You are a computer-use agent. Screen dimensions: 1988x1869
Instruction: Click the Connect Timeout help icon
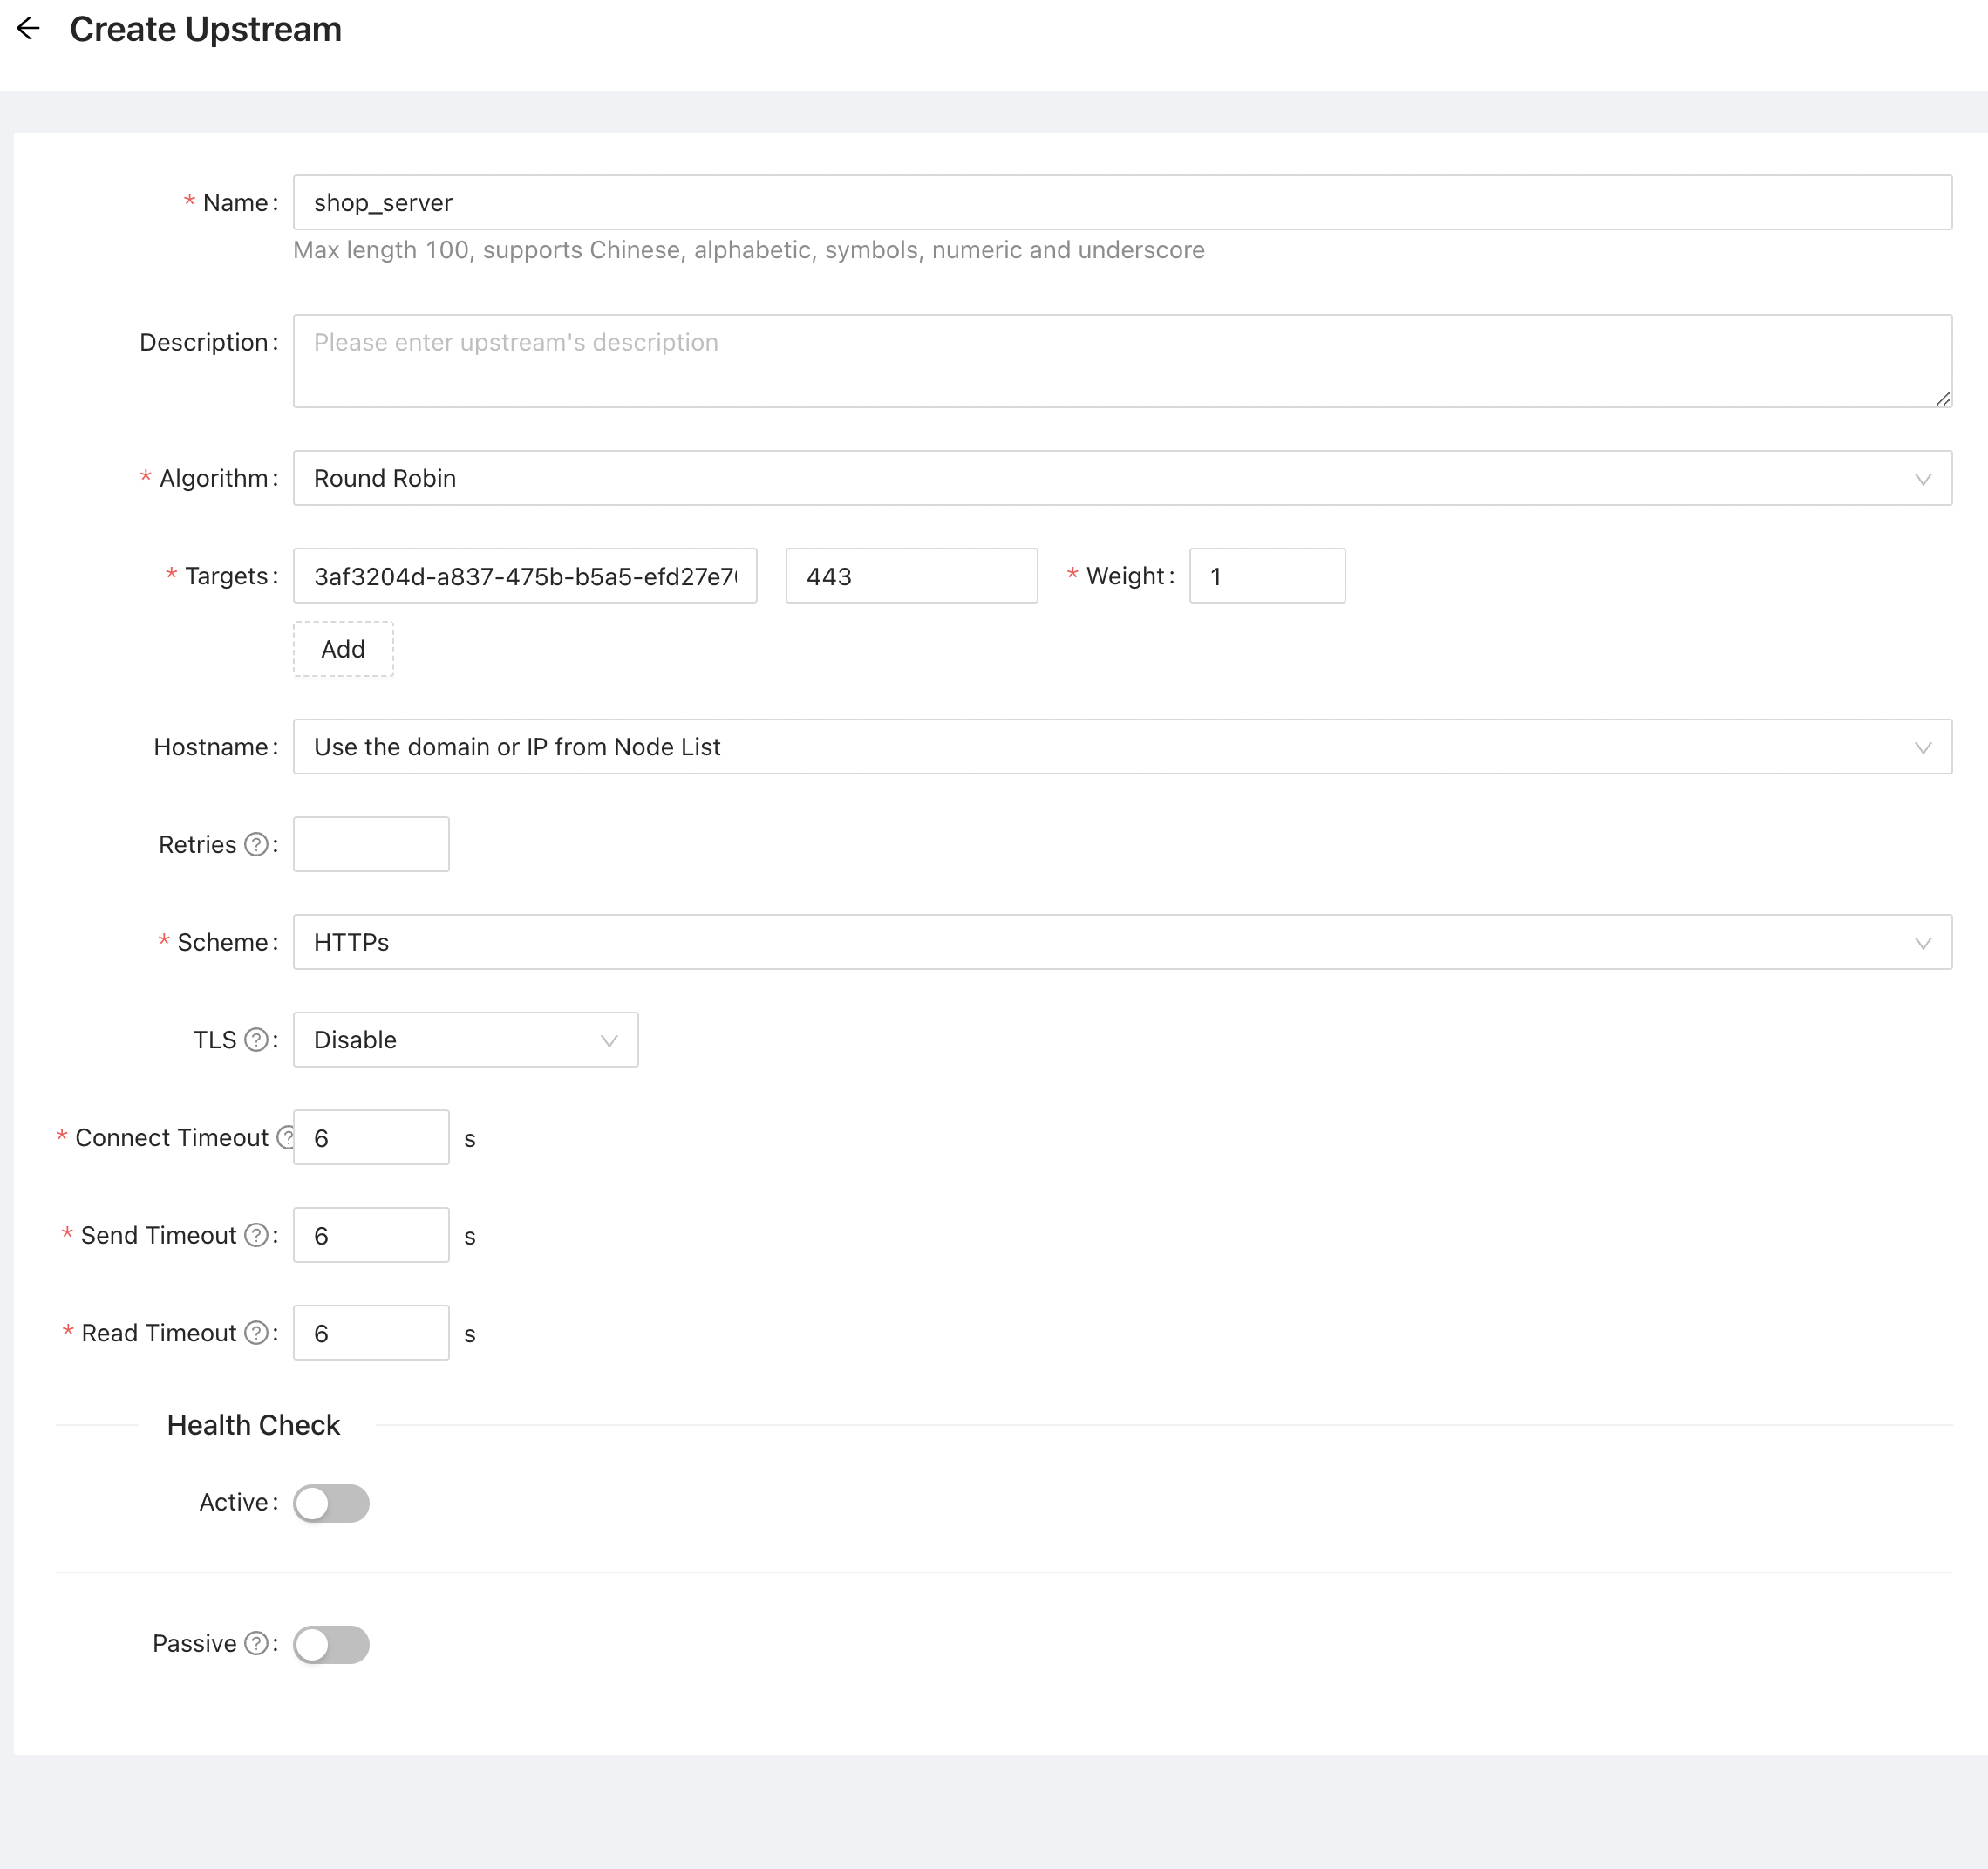(285, 1138)
